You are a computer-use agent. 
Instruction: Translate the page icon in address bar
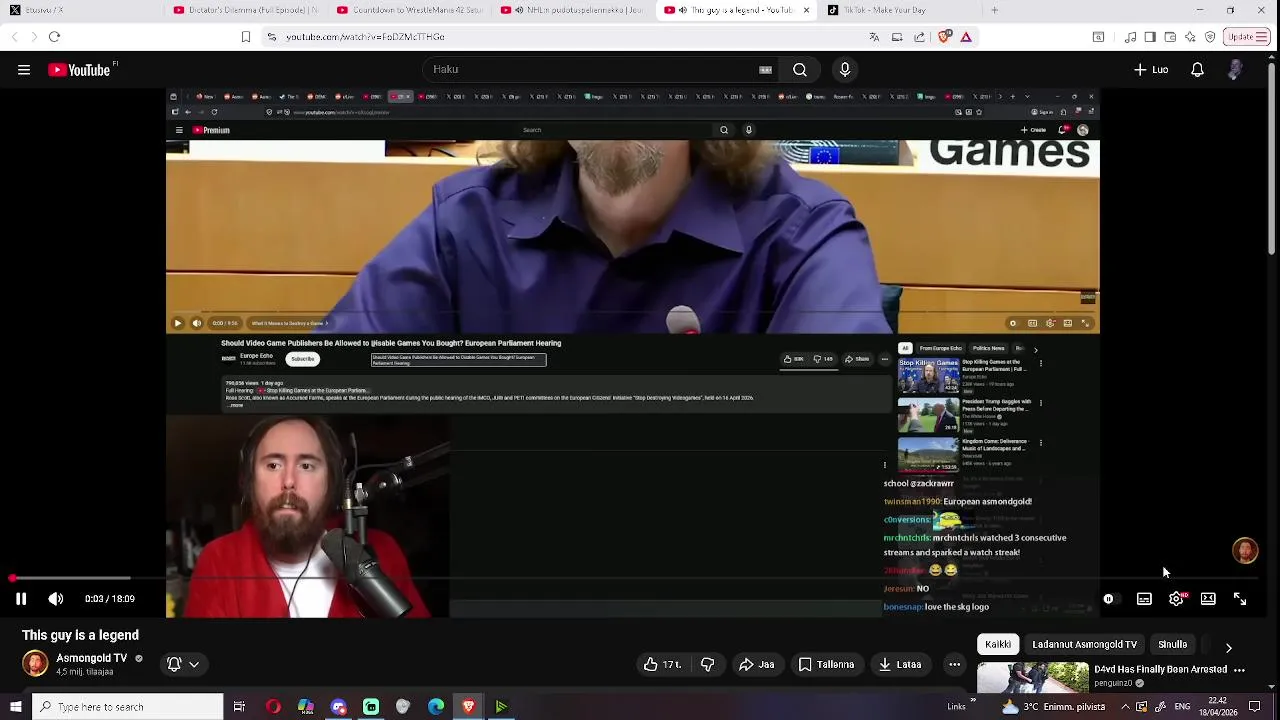click(x=874, y=37)
